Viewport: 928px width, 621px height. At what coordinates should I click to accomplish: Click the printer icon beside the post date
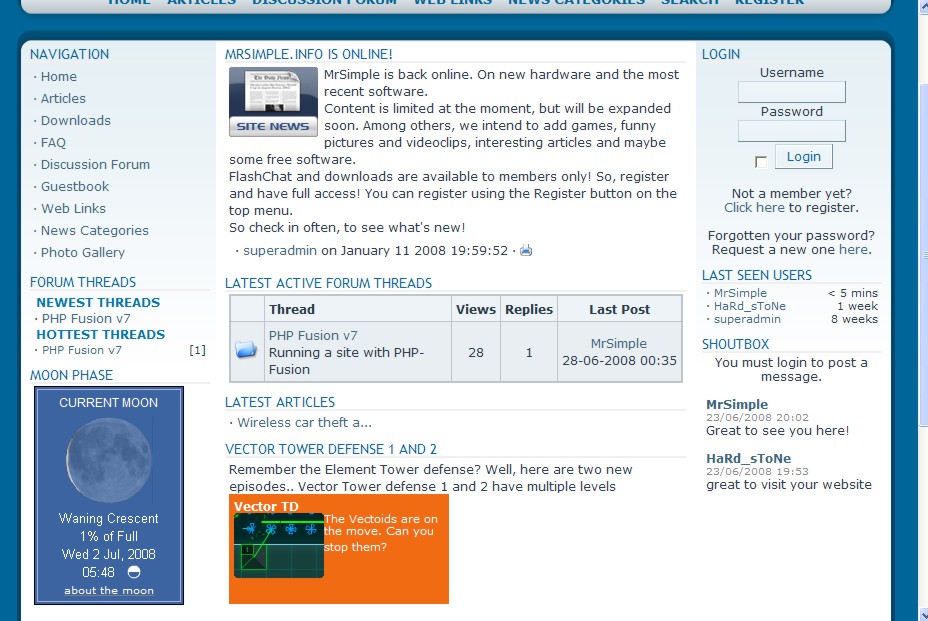[526, 251]
